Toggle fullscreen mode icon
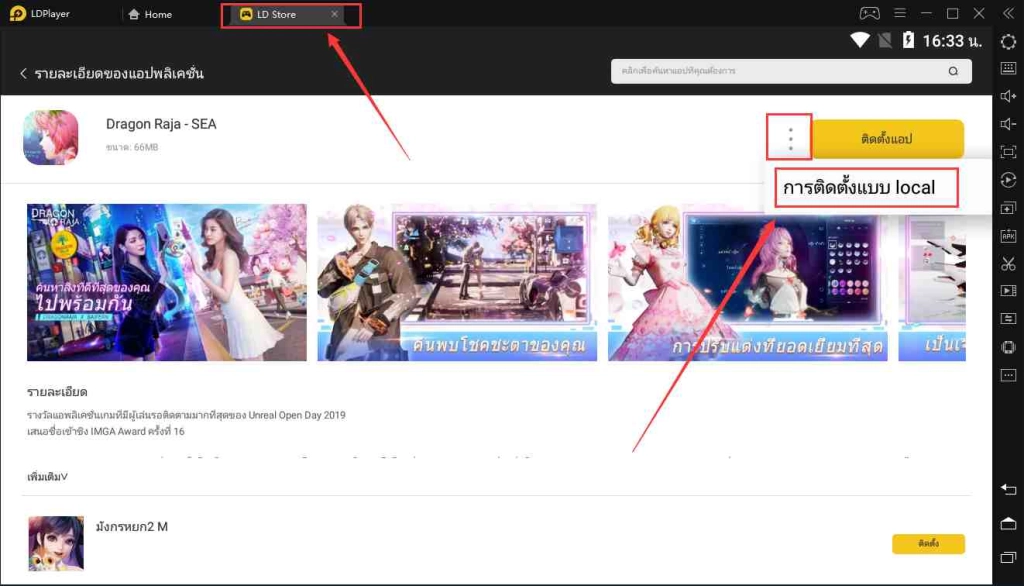The width and height of the screenshot is (1024, 586). click(1008, 152)
